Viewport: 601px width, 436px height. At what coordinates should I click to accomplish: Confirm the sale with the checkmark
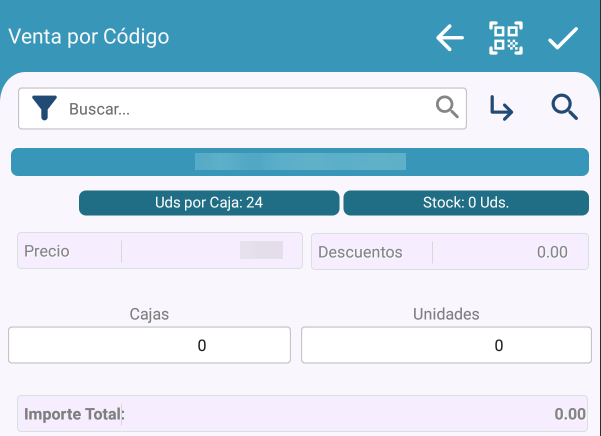click(x=563, y=38)
